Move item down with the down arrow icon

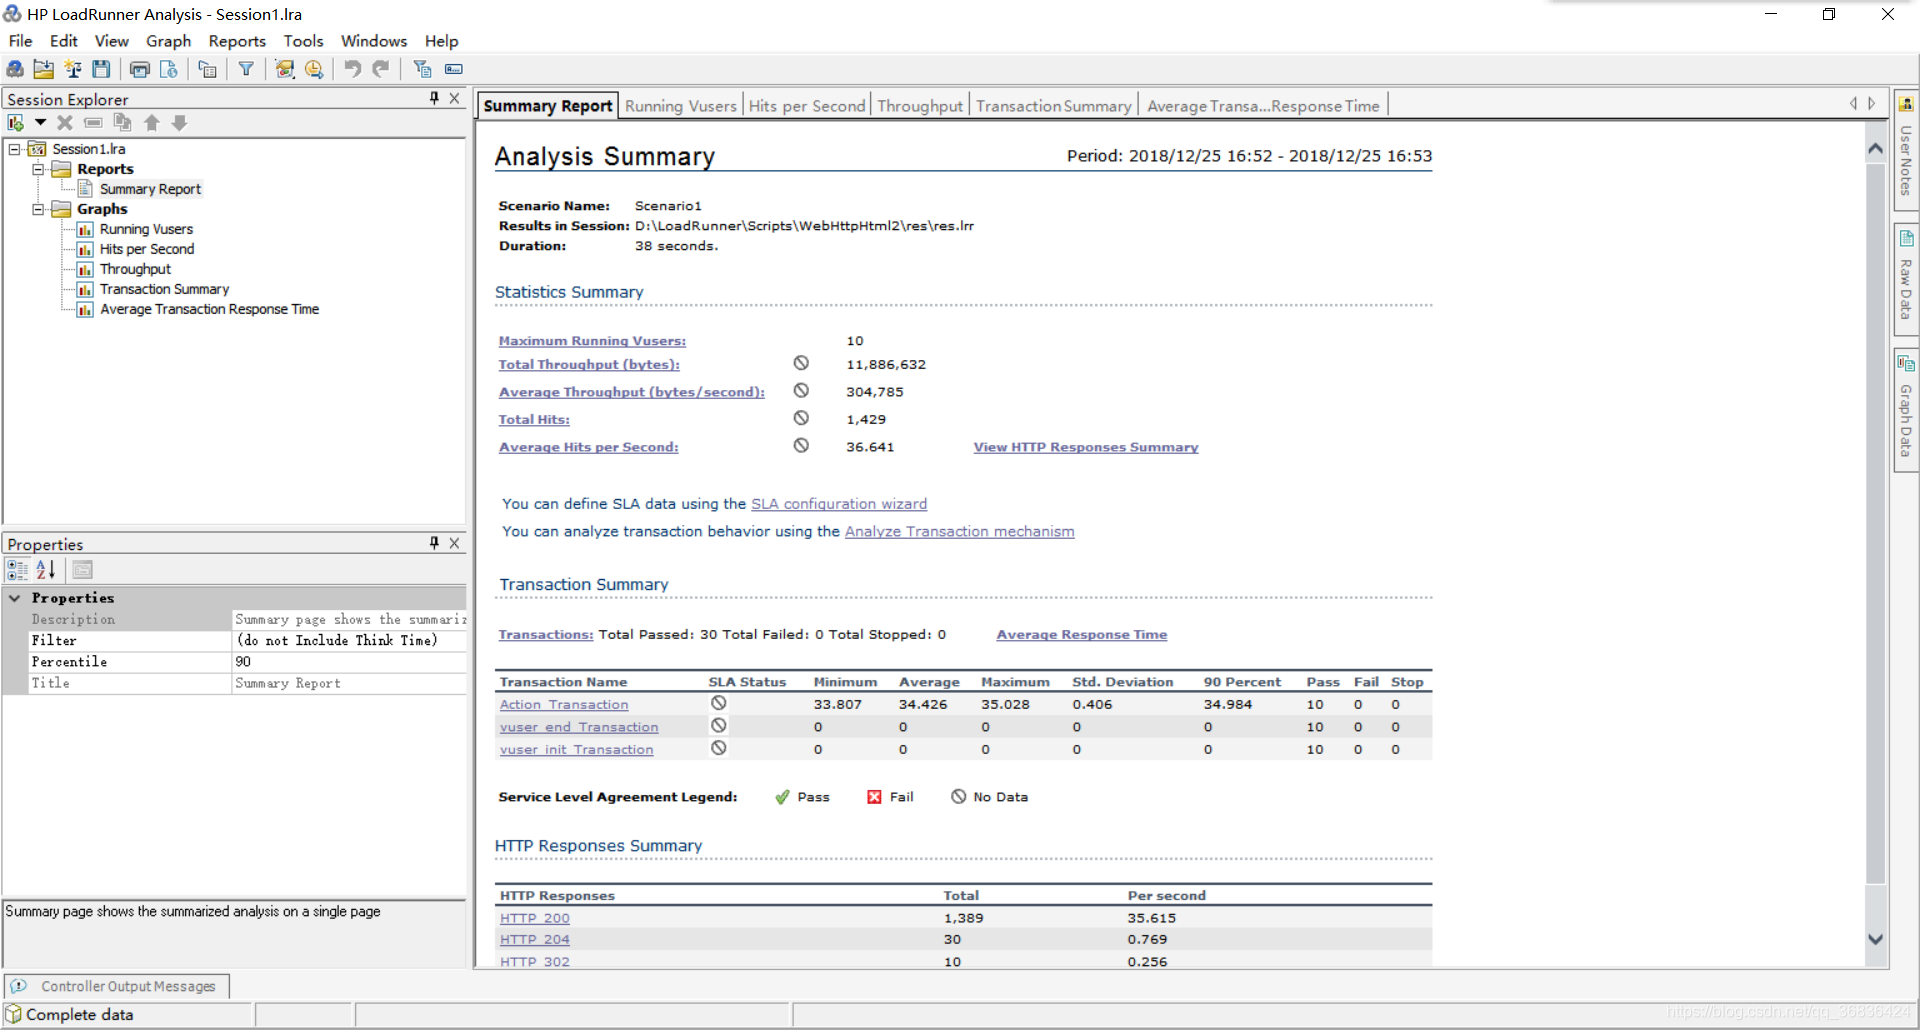180,123
